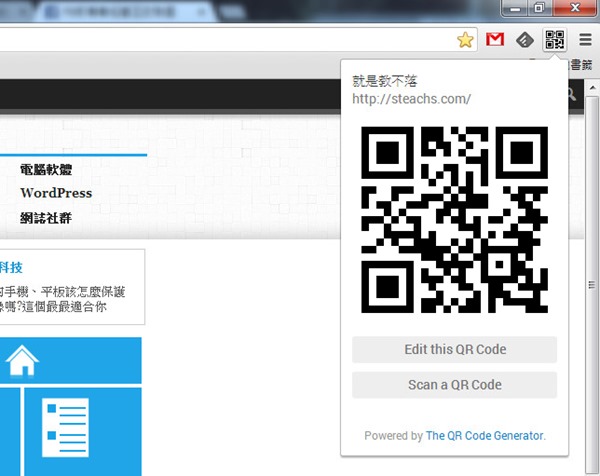Click the site search magnifier icon
Screen dimensions: 600x476
[572, 94]
